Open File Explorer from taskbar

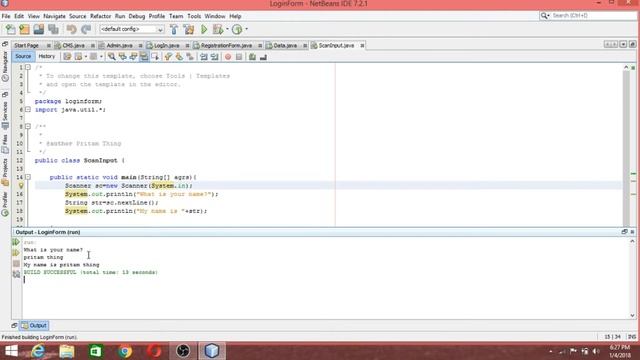click(67, 351)
